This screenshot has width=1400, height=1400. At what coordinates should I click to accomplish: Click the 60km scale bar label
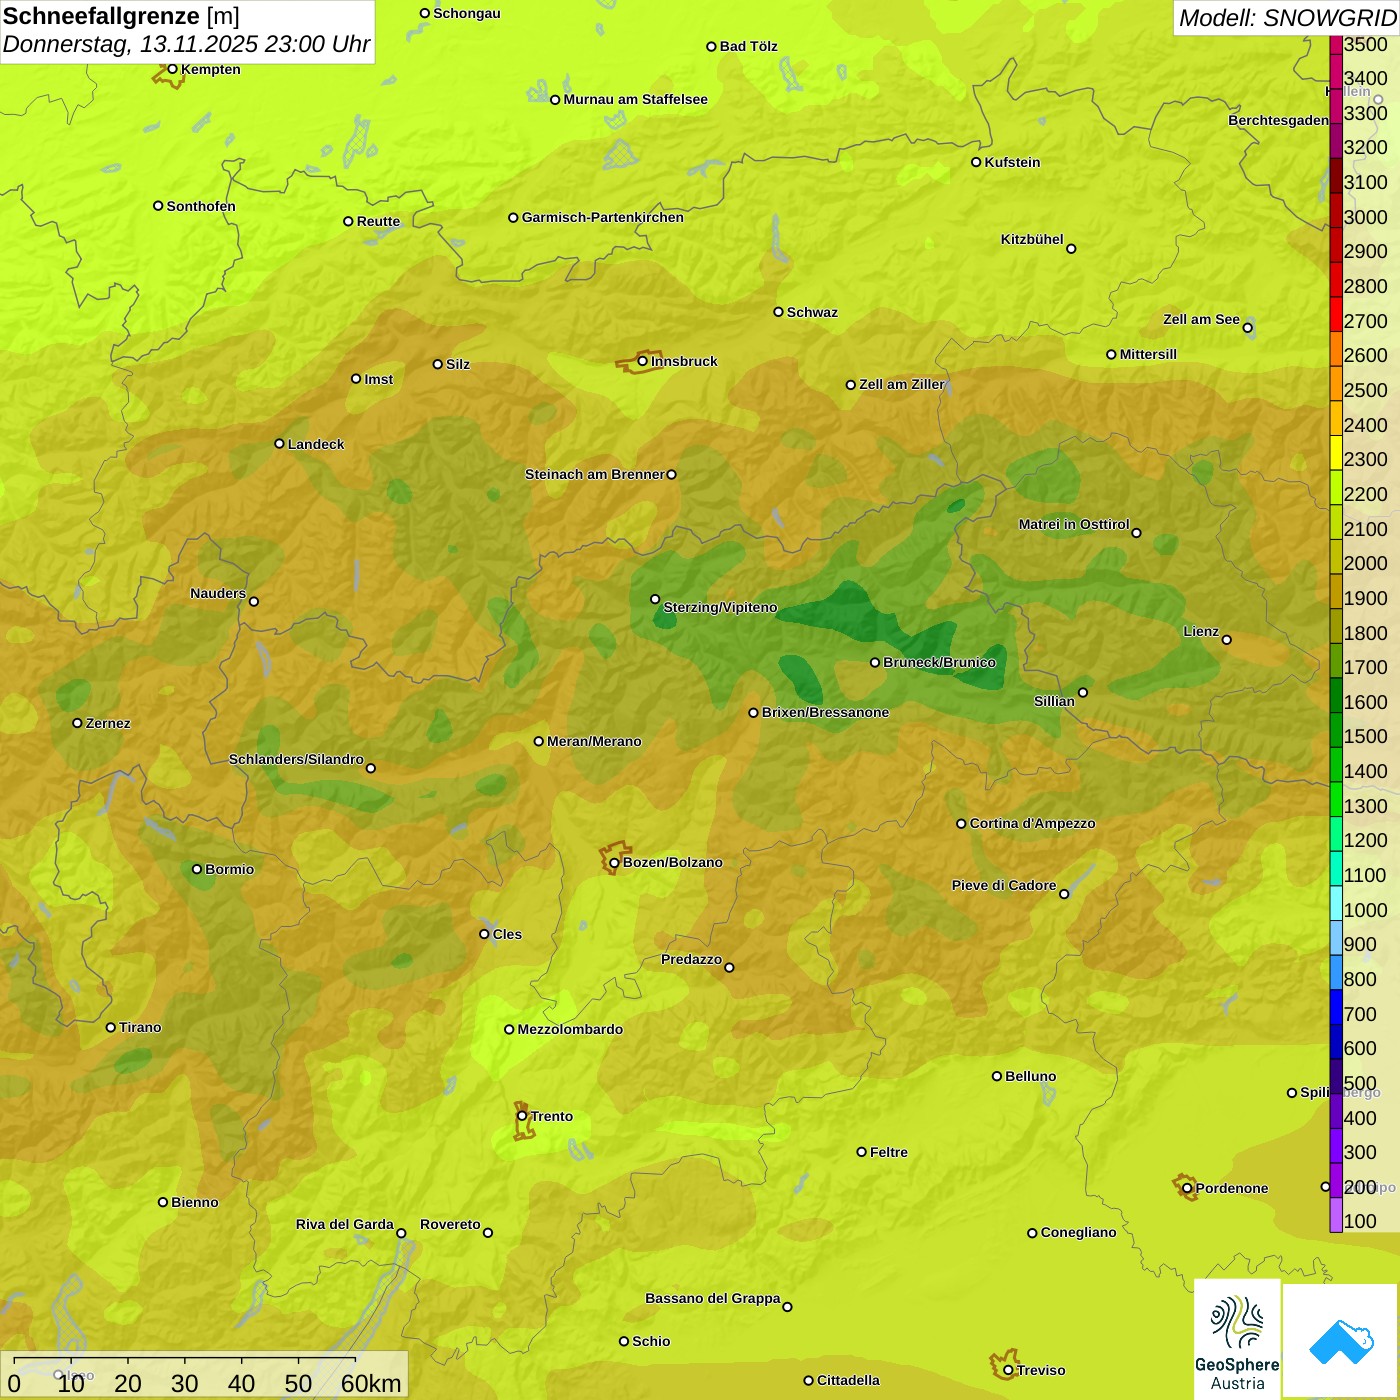pyautogui.click(x=371, y=1383)
